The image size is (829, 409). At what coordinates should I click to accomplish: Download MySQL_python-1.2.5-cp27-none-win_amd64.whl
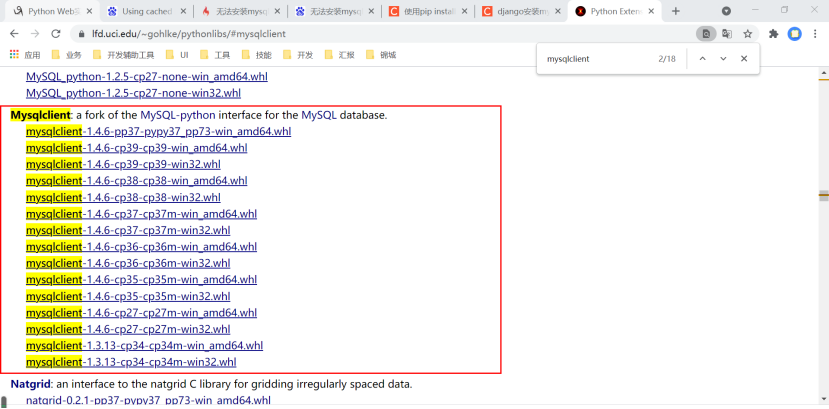[x=146, y=76]
